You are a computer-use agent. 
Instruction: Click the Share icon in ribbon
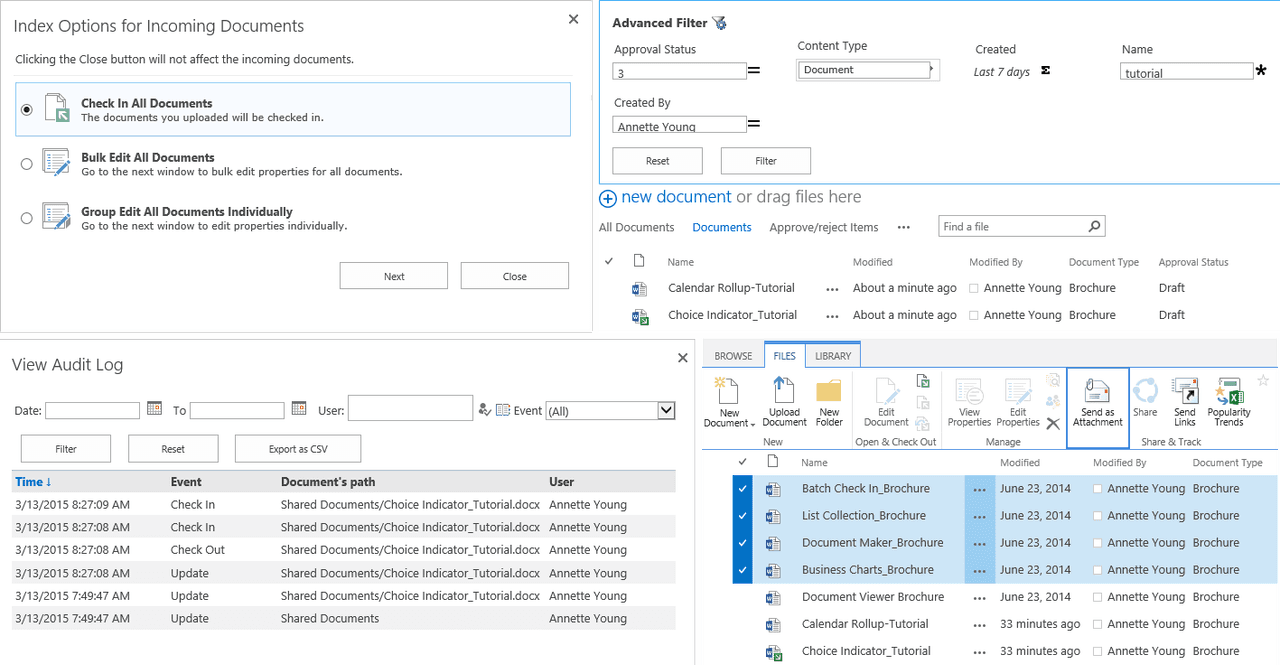click(1145, 390)
